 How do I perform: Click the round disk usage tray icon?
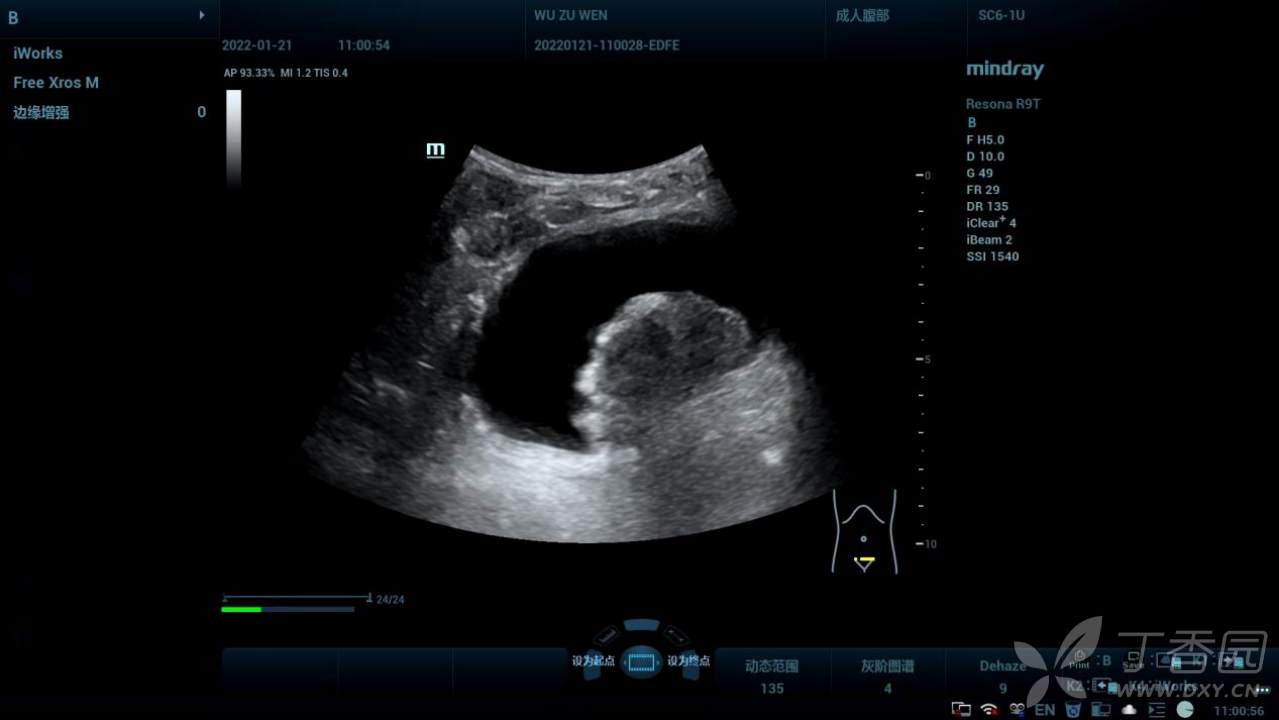pyautogui.click(x=1185, y=709)
